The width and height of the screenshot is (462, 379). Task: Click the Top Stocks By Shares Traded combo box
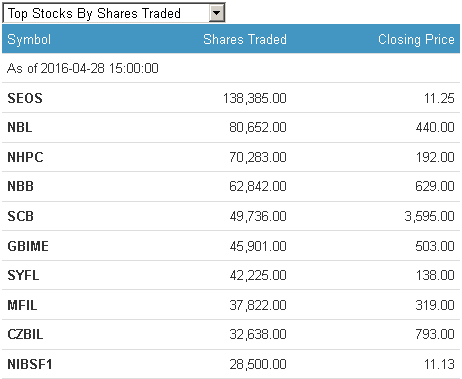tap(114, 13)
